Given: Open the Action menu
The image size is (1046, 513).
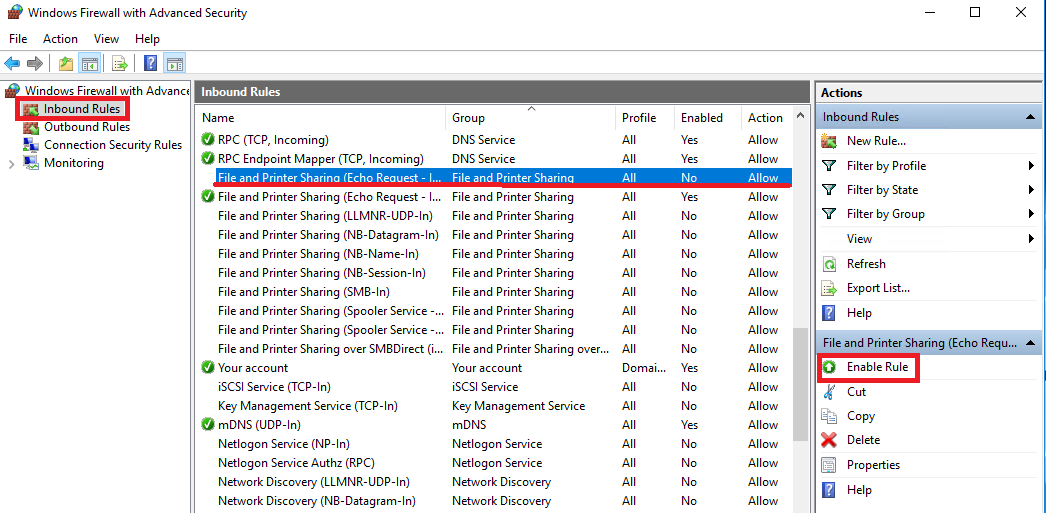Looking at the screenshot, I should 60,39.
